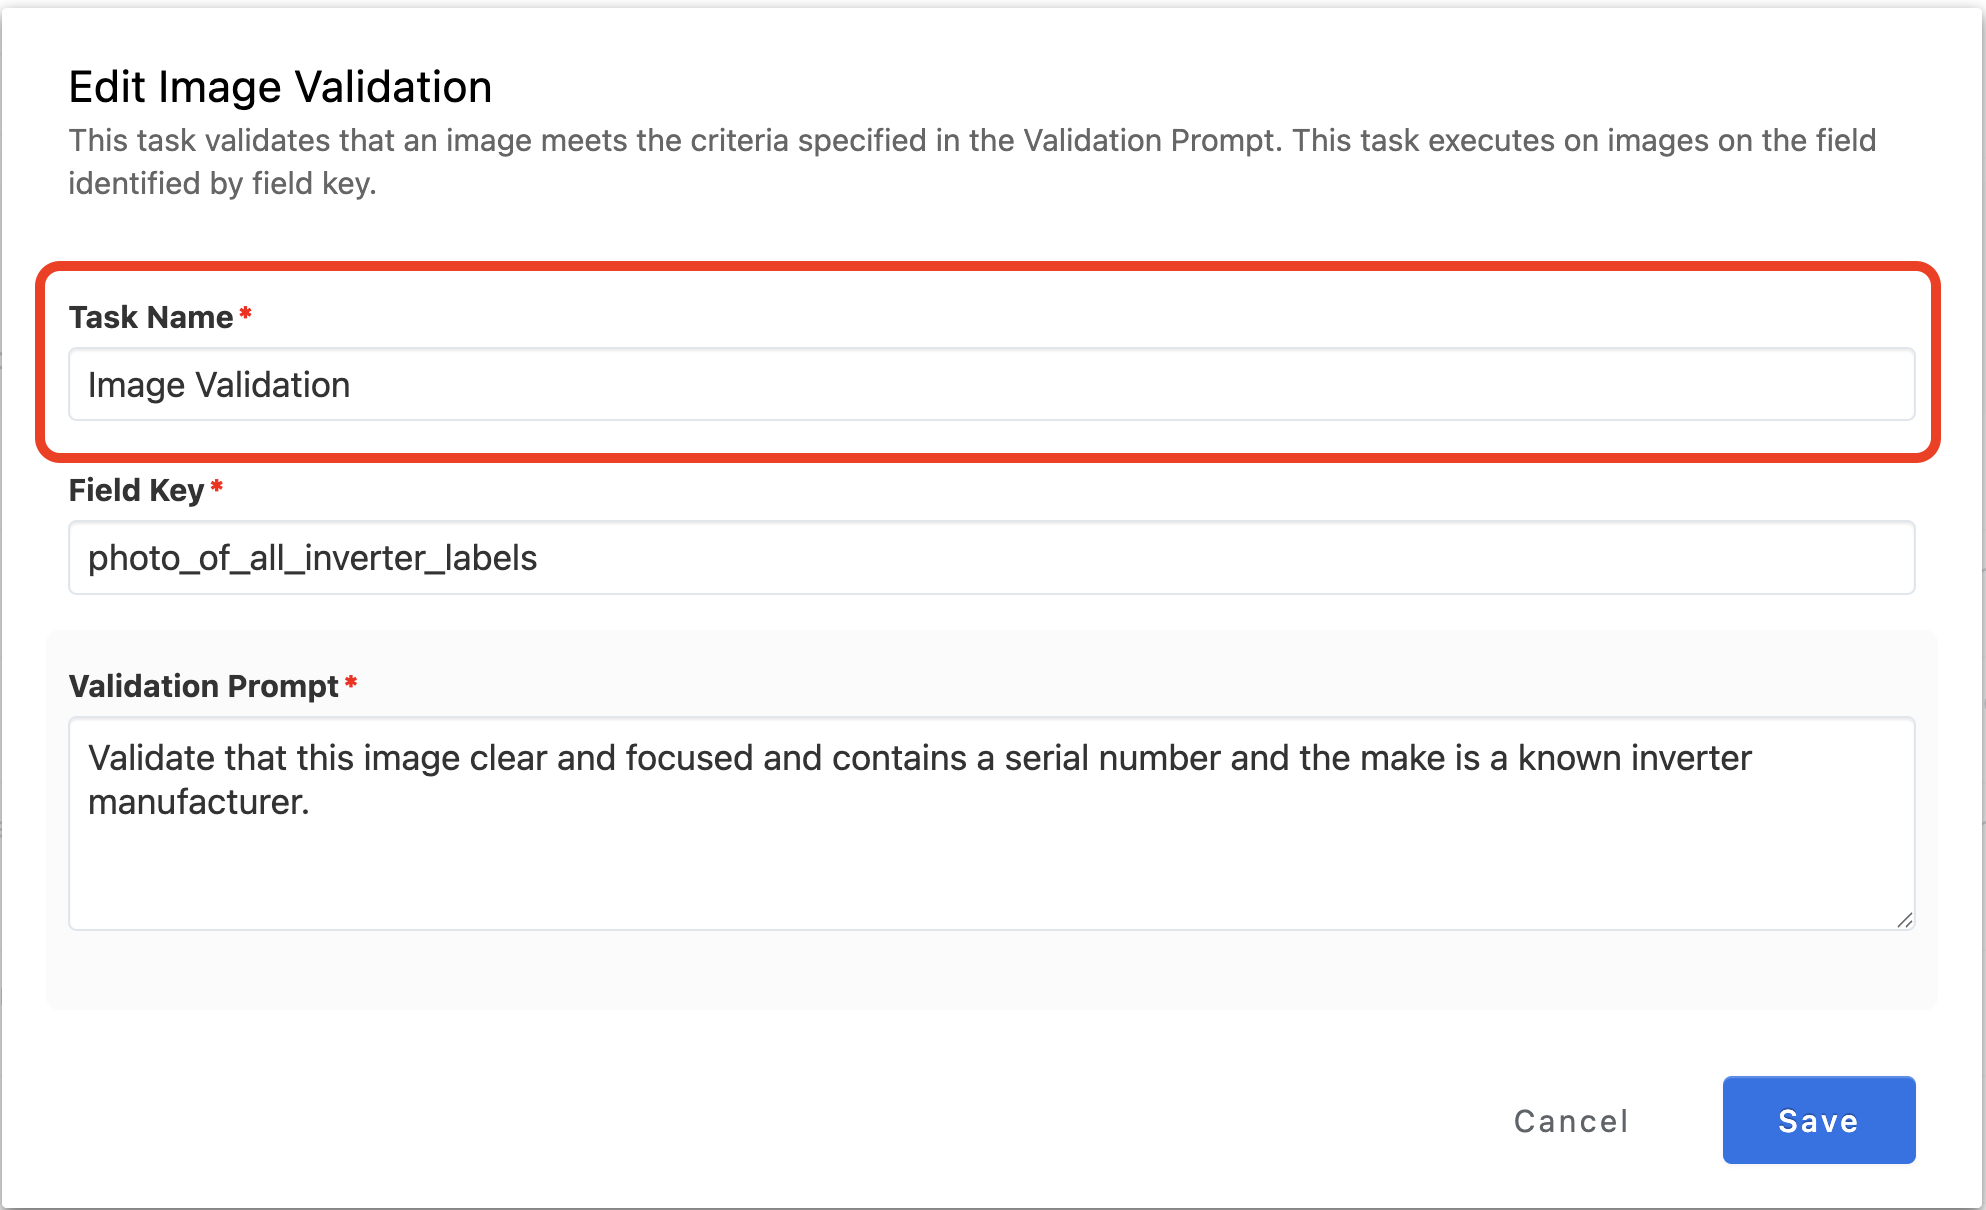Click the "Image Validation" text in Task Name
This screenshot has width=1986, height=1210.
(219, 385)
